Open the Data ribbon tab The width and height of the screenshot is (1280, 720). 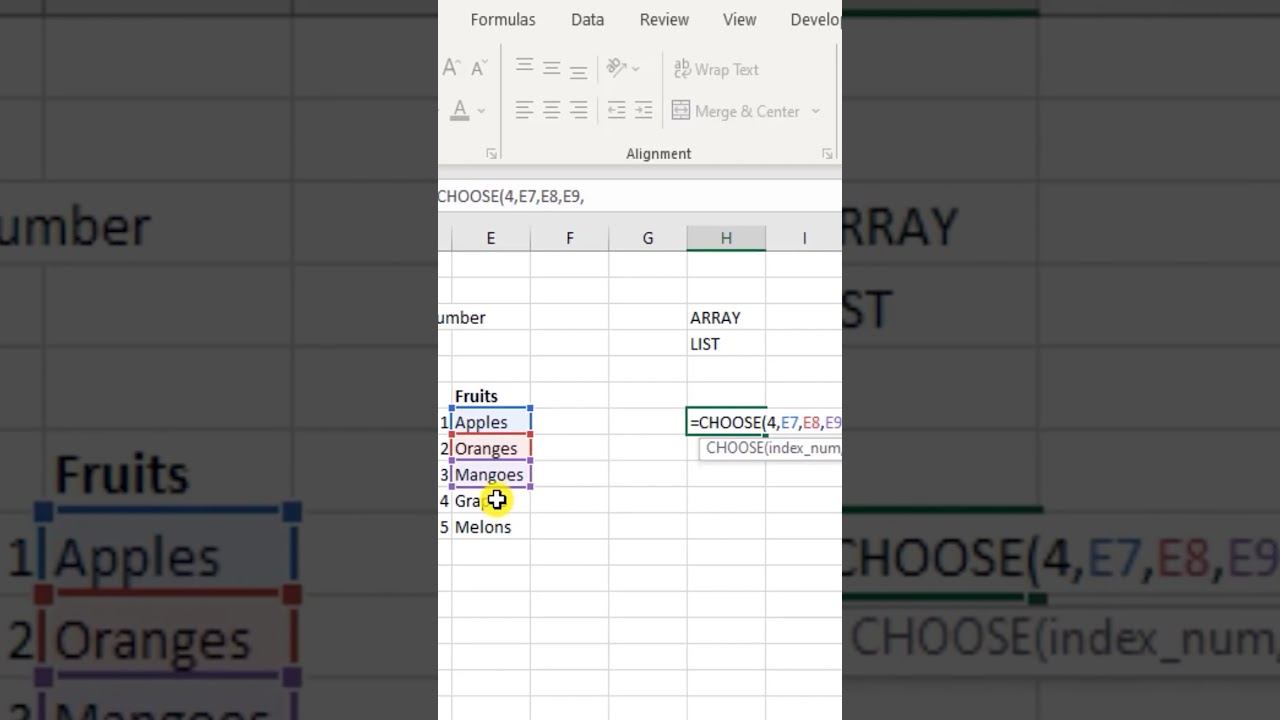pyautogui.click(x=587, y=20)
